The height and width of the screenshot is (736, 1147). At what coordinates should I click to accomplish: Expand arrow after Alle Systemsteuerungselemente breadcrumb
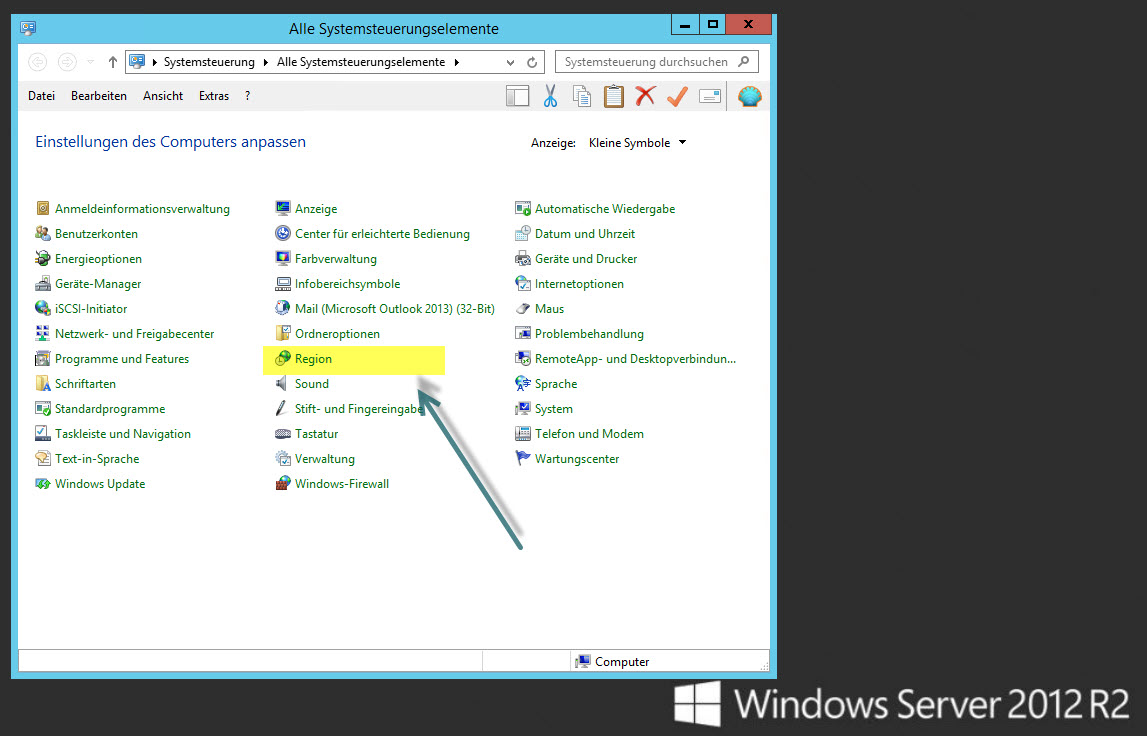click(456, 62)
